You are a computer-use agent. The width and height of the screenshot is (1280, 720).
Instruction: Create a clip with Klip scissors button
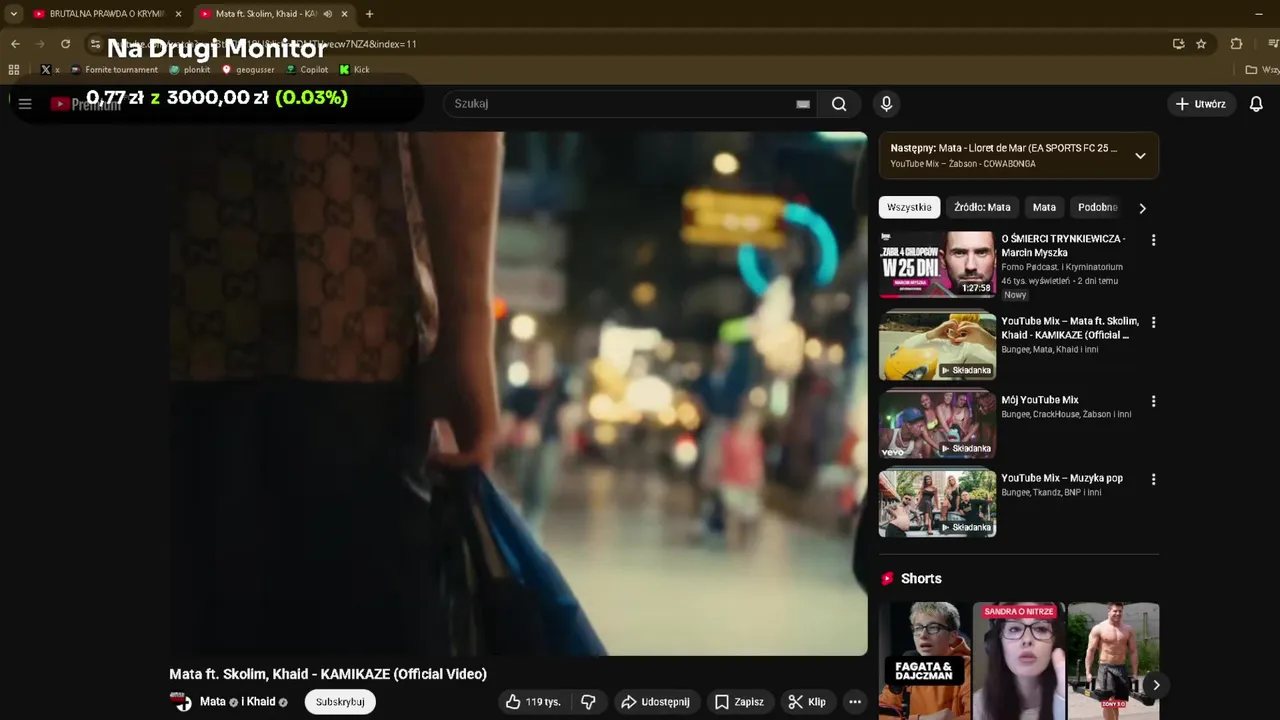coord(807,702)
